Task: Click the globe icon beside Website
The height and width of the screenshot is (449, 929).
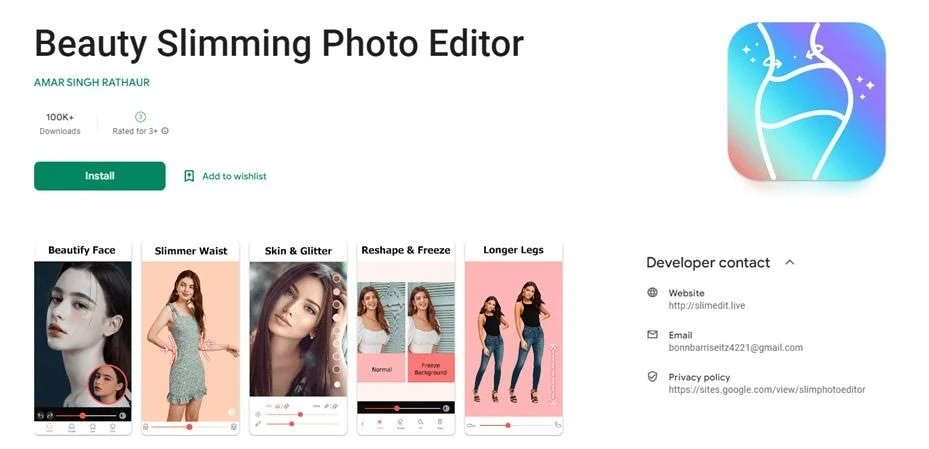Action: (652, 293)
